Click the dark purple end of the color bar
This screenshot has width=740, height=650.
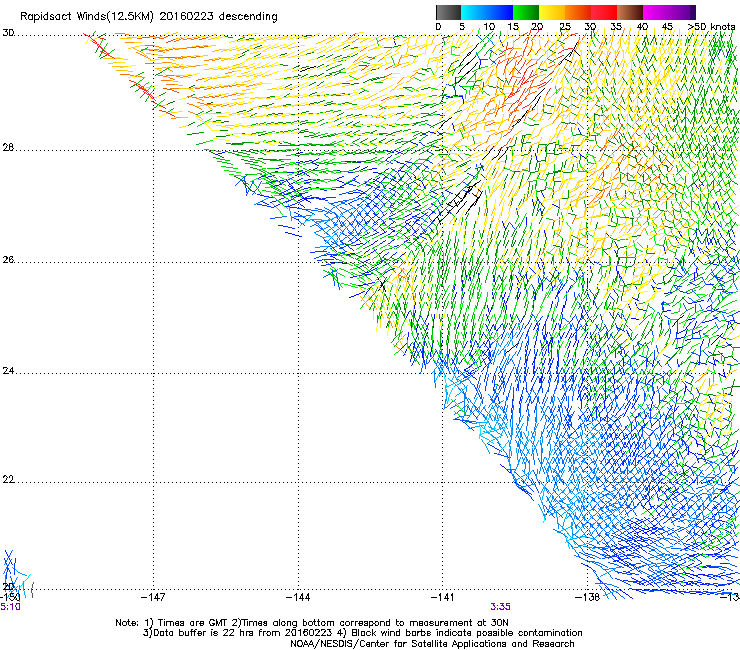(692, 12)
